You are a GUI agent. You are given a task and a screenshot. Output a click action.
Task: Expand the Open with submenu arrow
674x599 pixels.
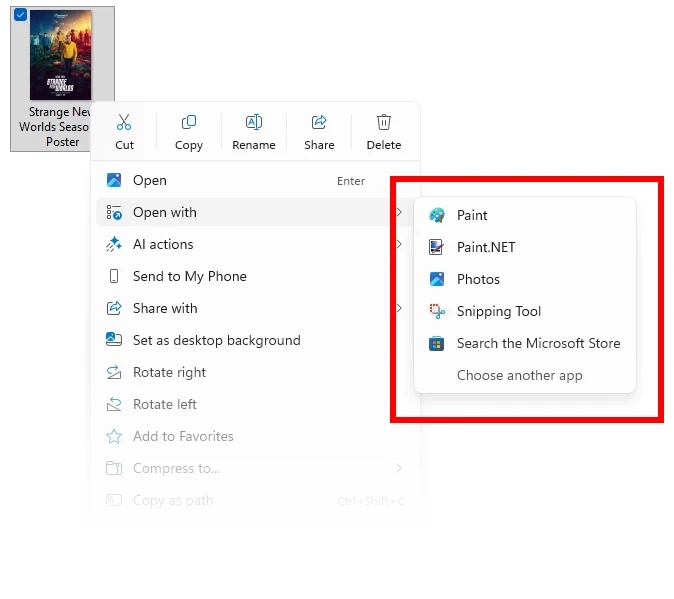click(399, 212)
